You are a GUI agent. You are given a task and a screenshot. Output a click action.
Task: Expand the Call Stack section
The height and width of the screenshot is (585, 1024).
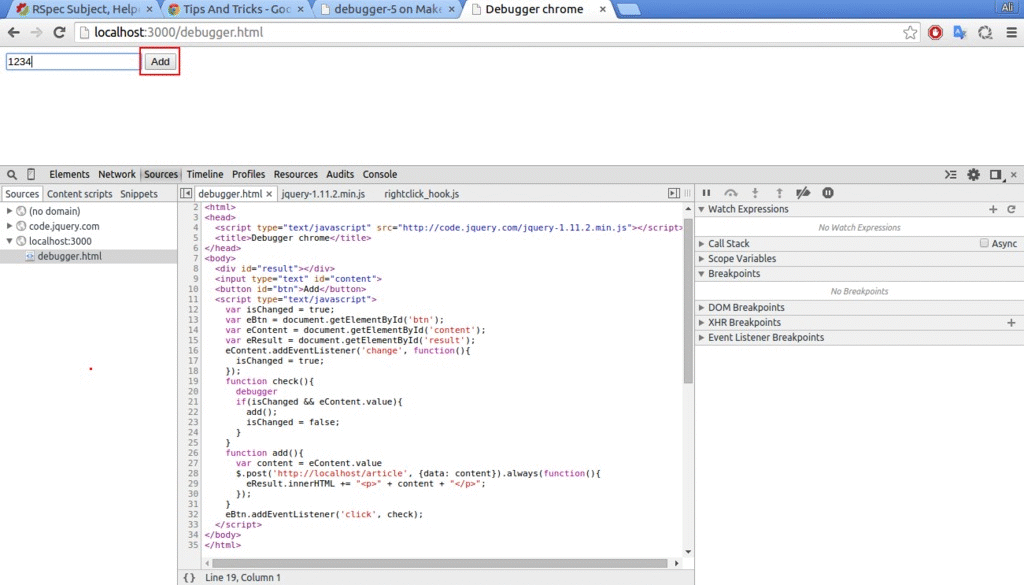pos(703,243)
